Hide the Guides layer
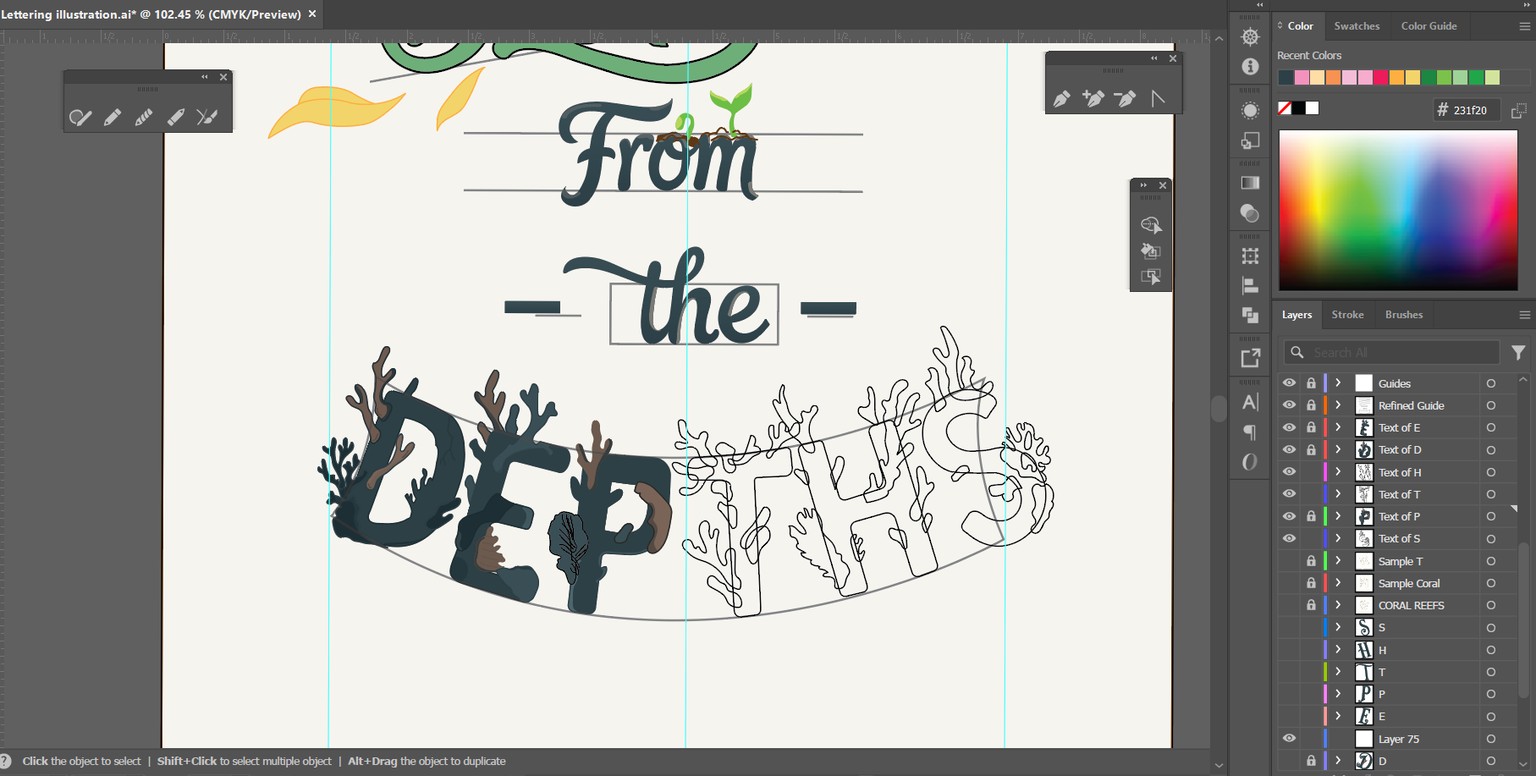The image size is (1536, 776). click(x=1289, y=383)
